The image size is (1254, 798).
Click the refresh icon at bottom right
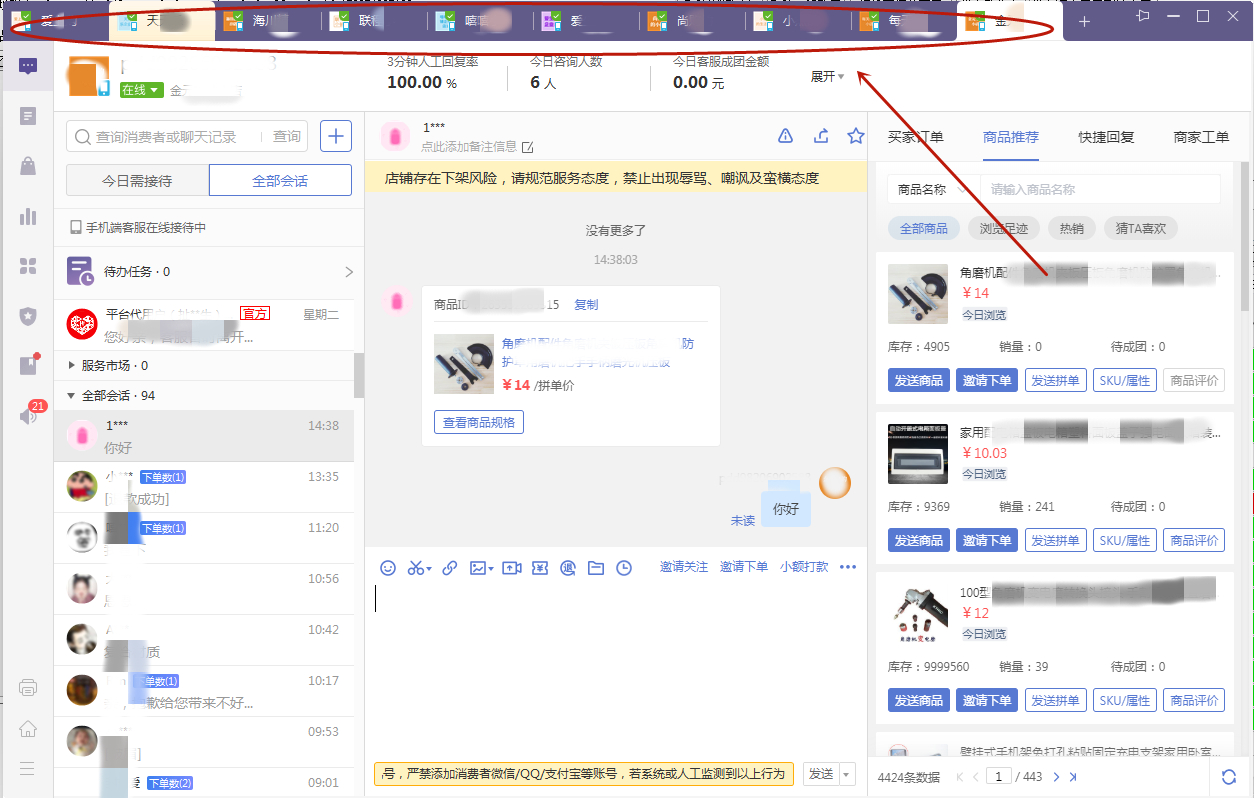(1229, 776)
